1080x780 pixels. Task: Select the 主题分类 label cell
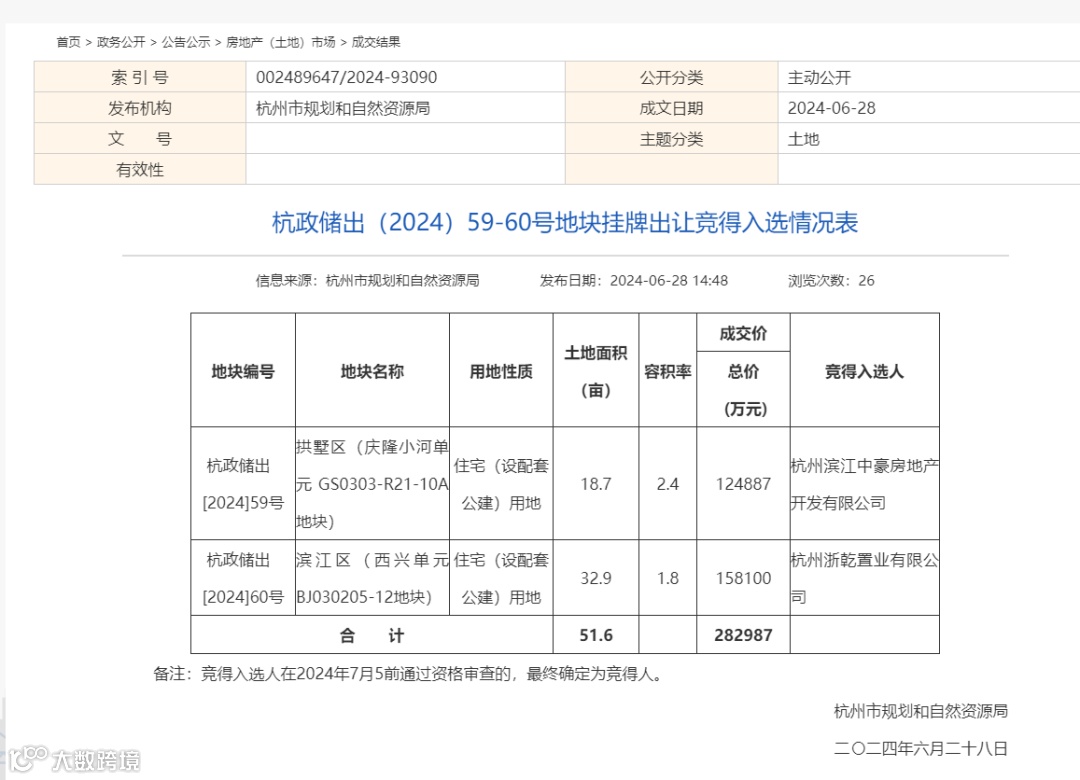(x=672, y=138)
